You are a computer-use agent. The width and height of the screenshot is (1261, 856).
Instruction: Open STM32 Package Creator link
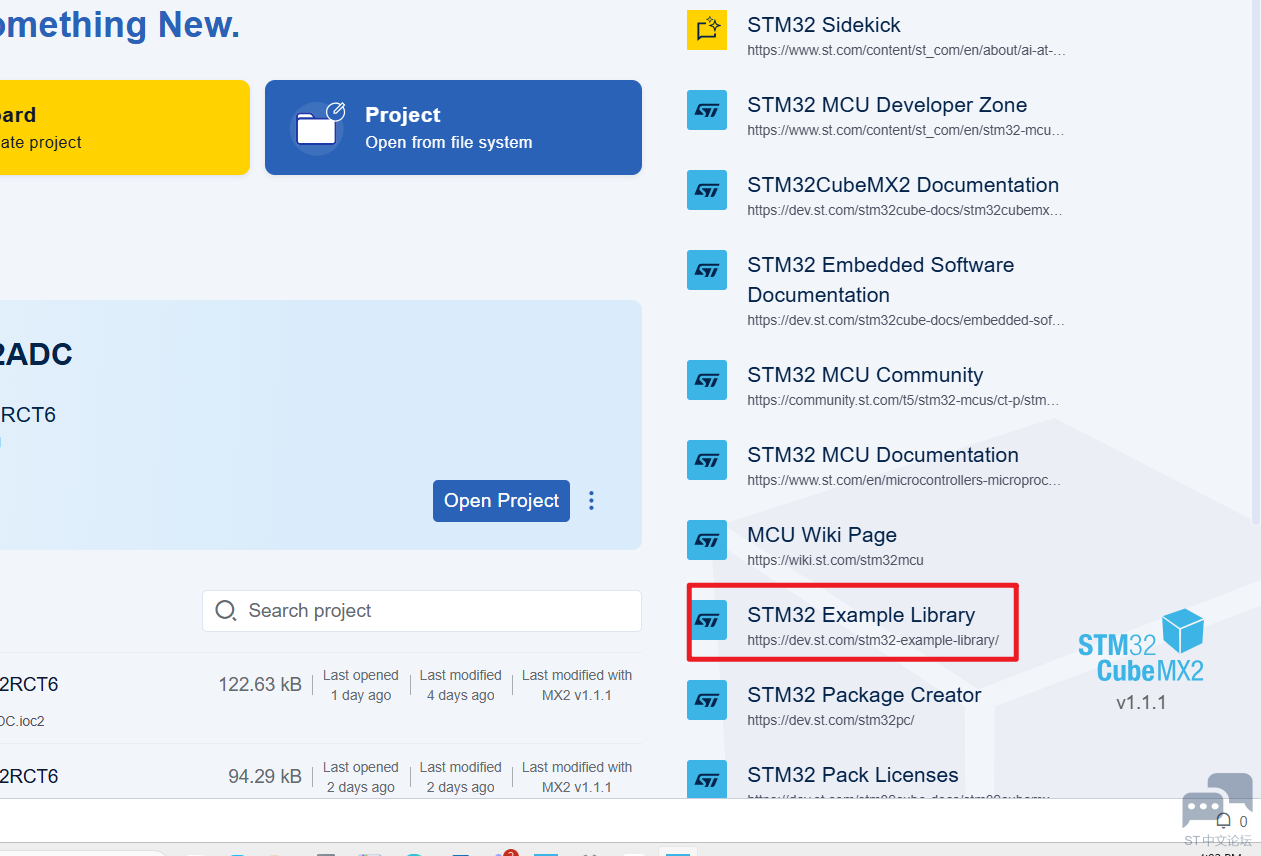coord(864,695)
